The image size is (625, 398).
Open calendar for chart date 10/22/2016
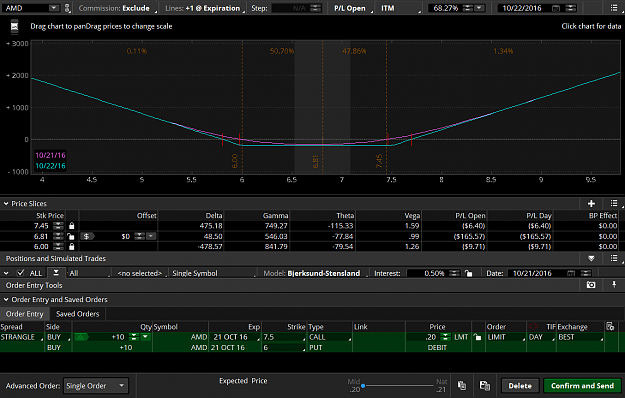pyautogui.click(x=556, y=8)
